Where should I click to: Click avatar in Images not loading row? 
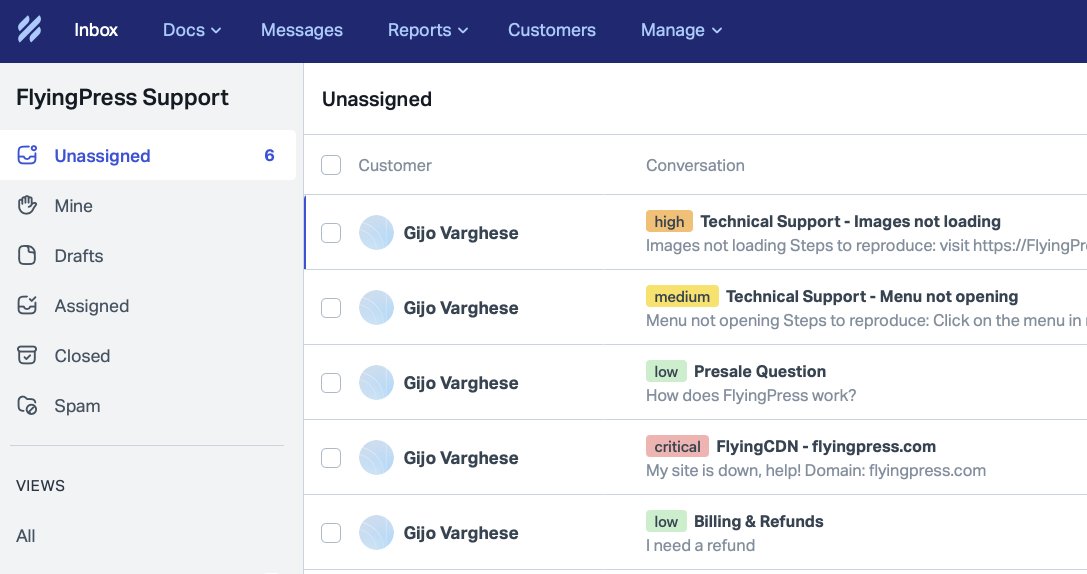(x=376, y=232)
